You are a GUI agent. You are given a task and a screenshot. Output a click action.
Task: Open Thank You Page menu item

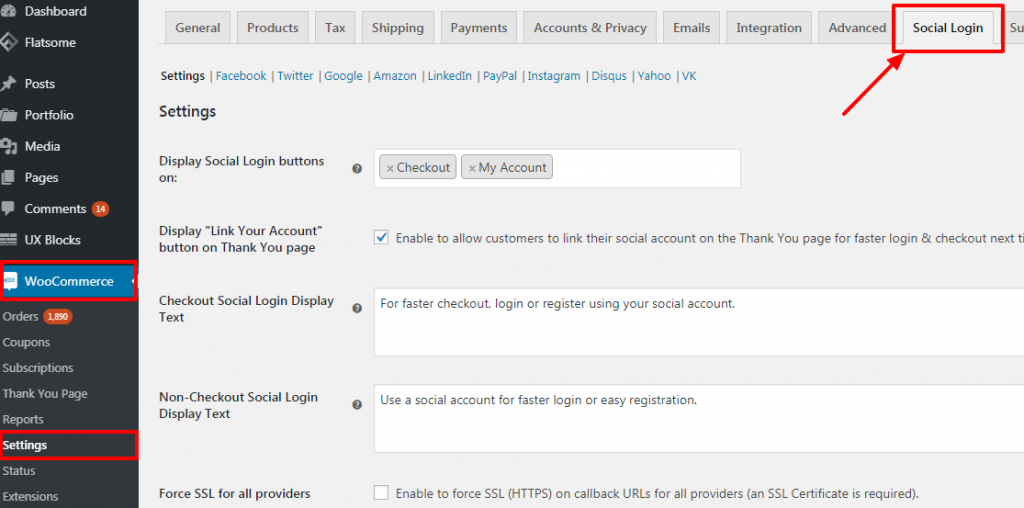(x=45, y=394)
